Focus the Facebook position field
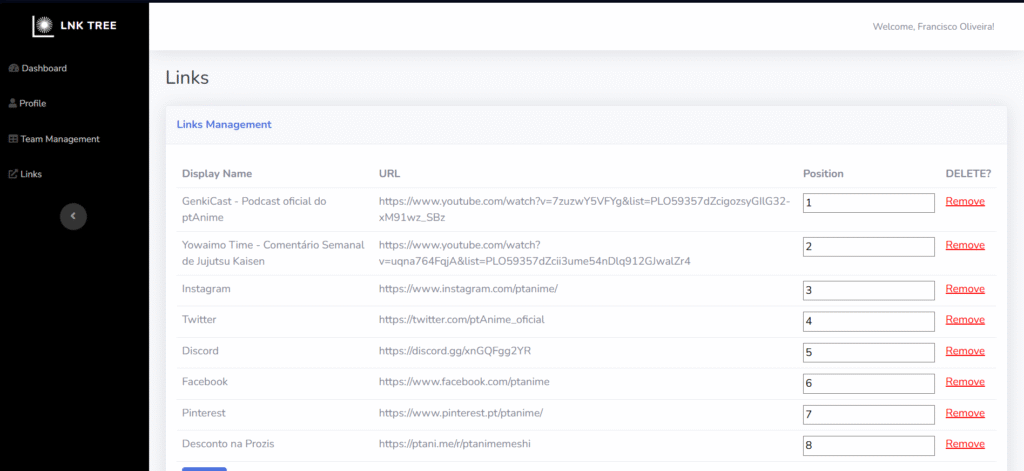Image resolution: width=1024 pixels, height=471 pixels. coord(869,383)
